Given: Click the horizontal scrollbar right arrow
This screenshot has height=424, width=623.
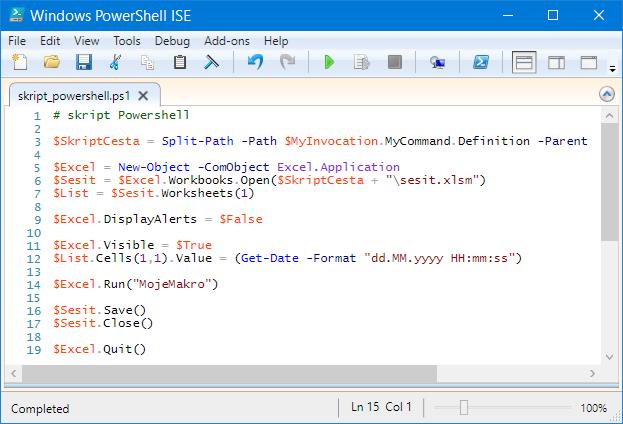Looking at the screenshot, I should click(592, 374).
